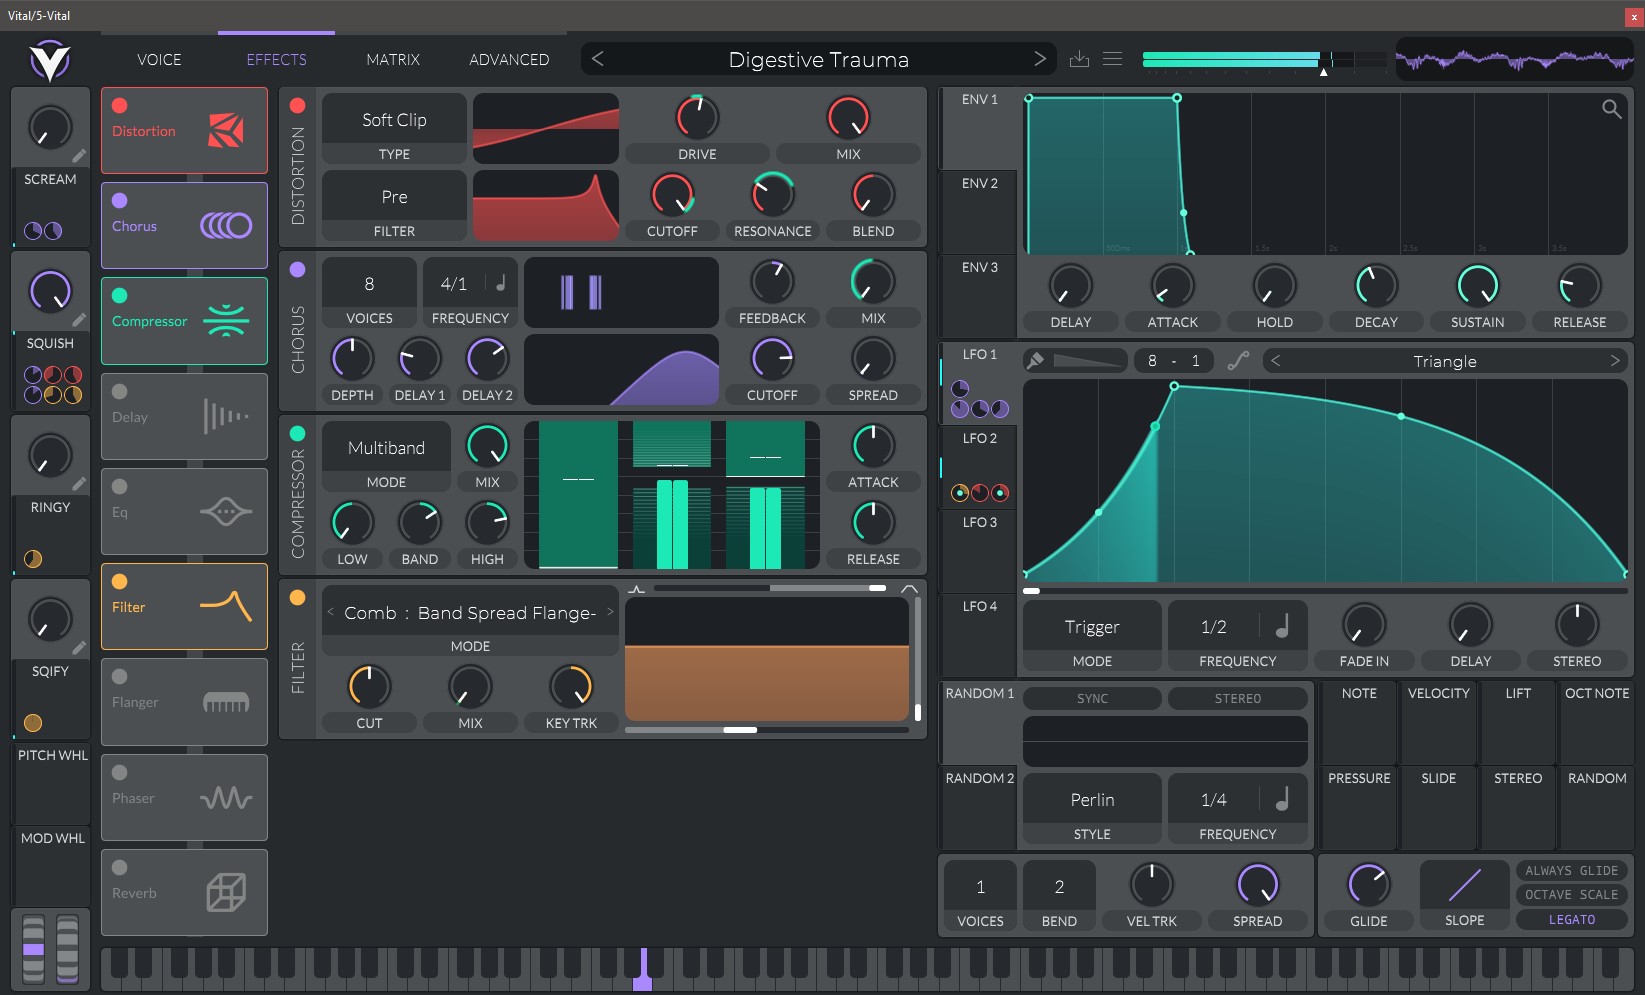The image size is (1645, 995).
Task: Open the Comb Band Spread Flange mode menu
Action: (x=470, y=613)
